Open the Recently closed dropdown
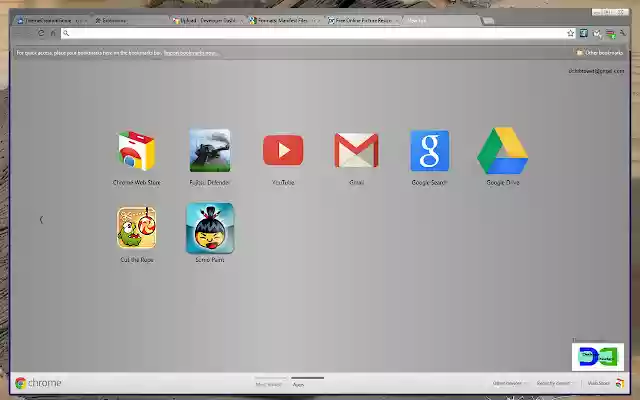The width and height of the screenshot is (640, 400). pos(555,383)
